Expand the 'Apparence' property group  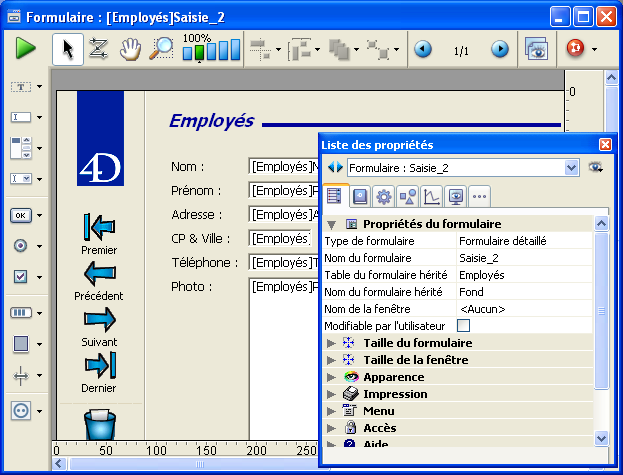(332, 377)
